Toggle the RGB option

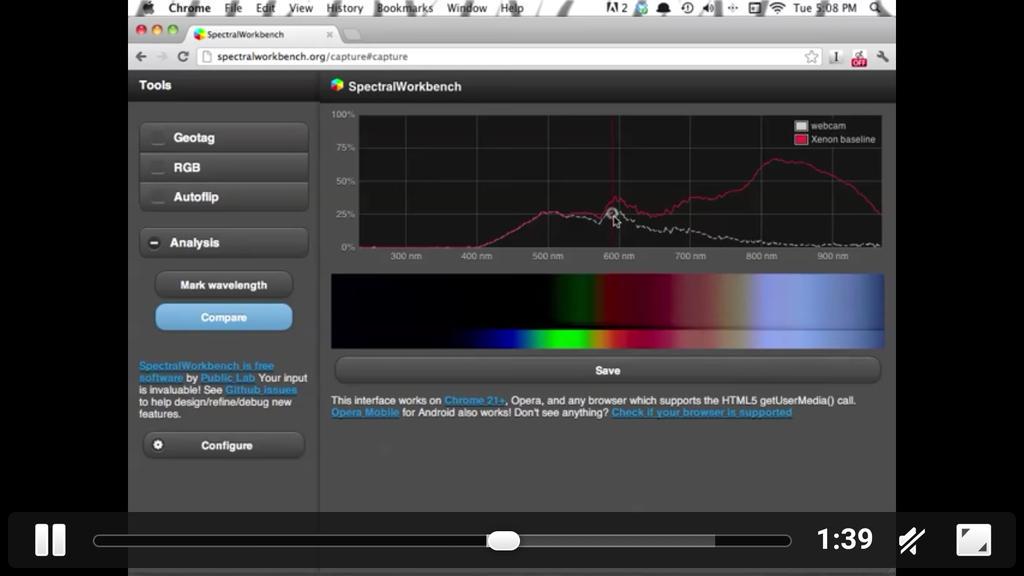[x=223, y=168]
